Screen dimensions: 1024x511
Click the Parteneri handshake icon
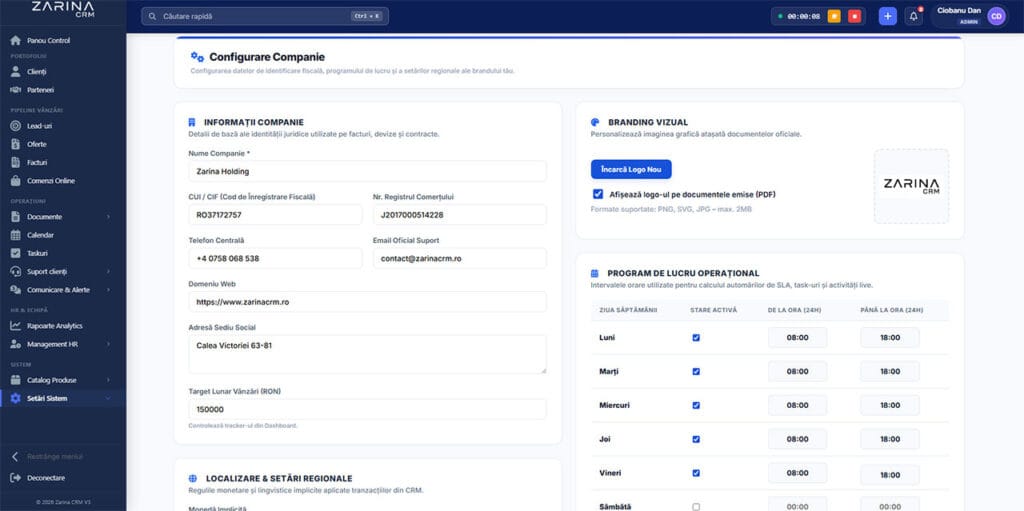click(x=16, y=90)
